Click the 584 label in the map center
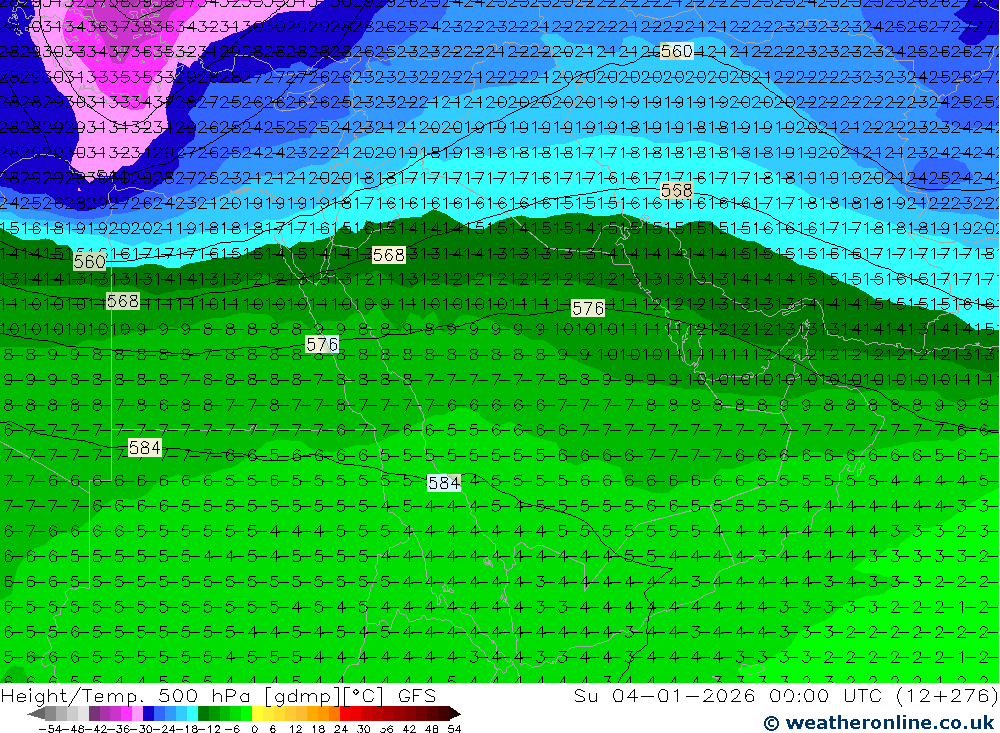This screenshot has width=1000, height=733. point(444,483)
